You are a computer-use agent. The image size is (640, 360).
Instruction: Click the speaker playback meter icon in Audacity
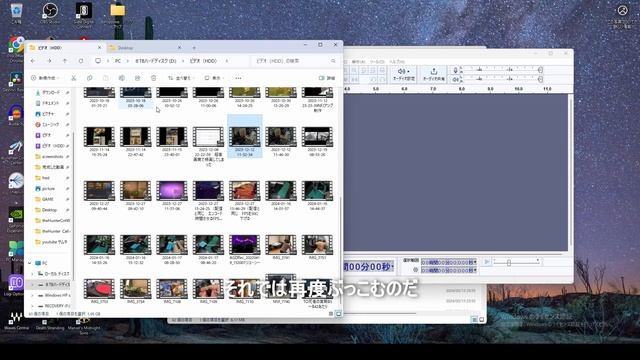click(456, 79)
